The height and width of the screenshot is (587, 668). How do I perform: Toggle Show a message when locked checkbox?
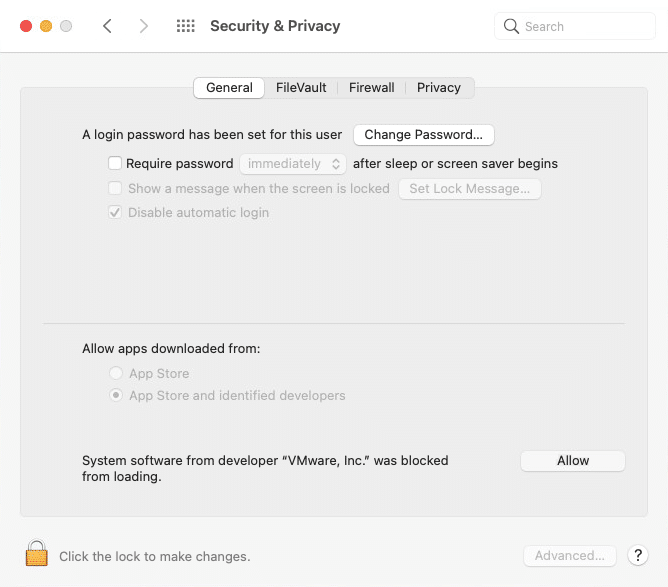pyautogui.click(x=115, y=188)
